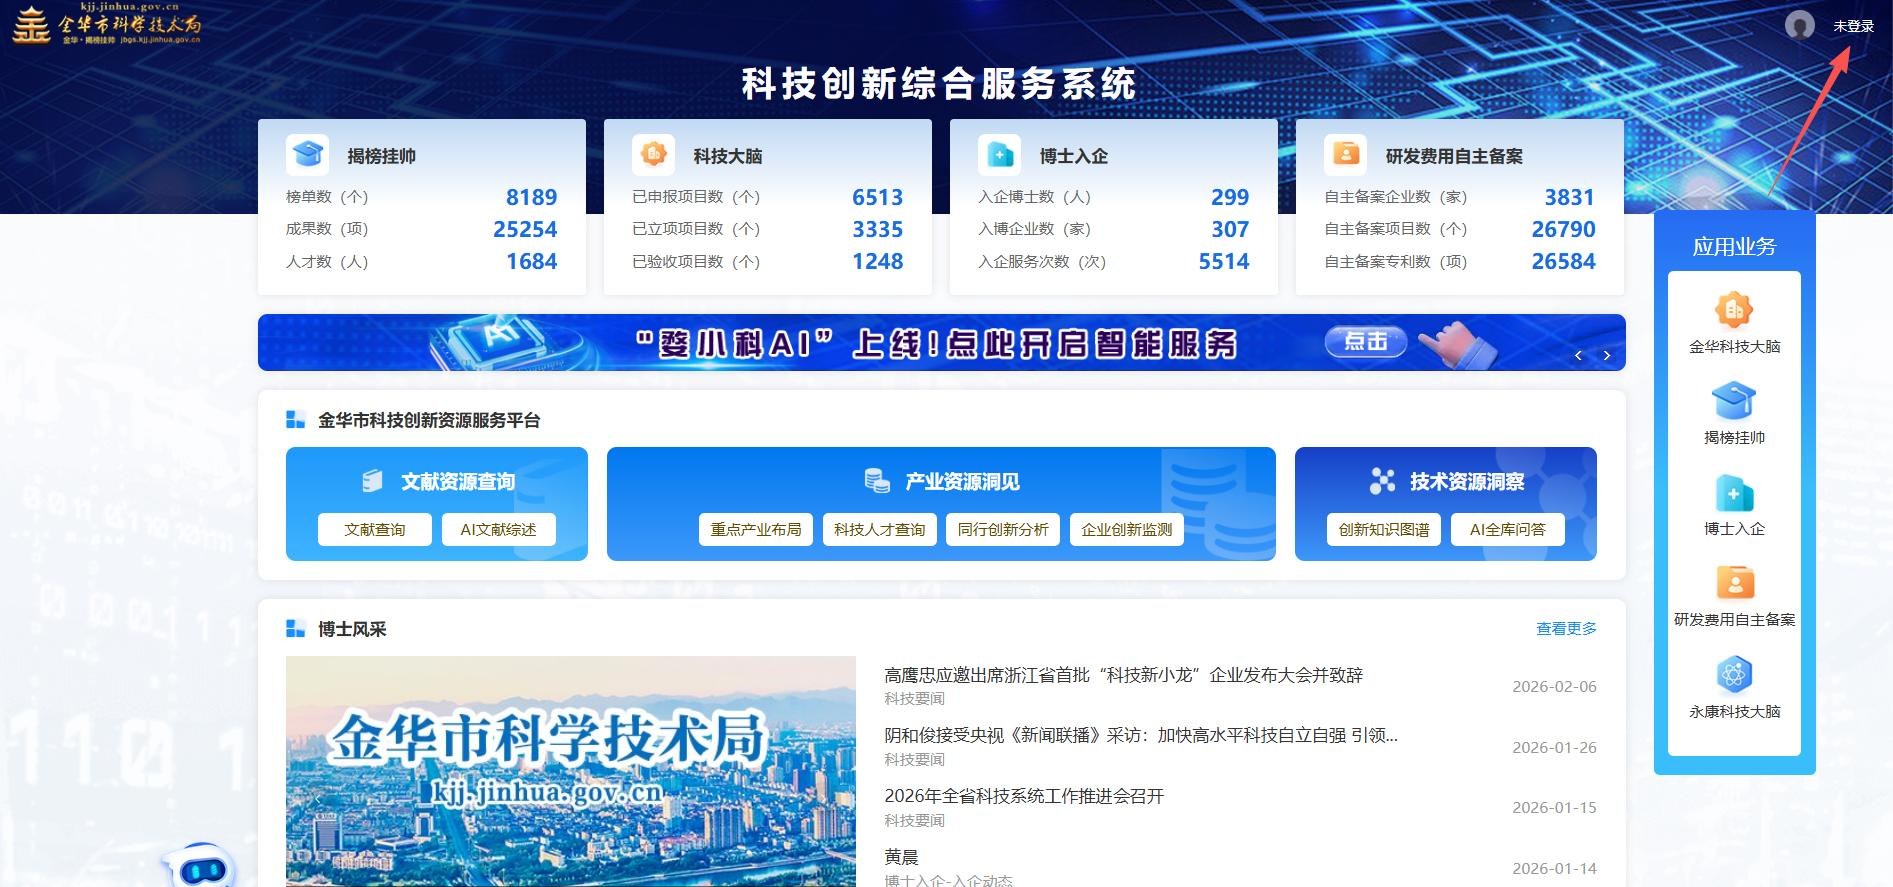The height and width of the screenshot is (887, 1893).
Task: Click the 揭榜挂帅 graduation cap sidebar icon
Action: (1734, 403)
